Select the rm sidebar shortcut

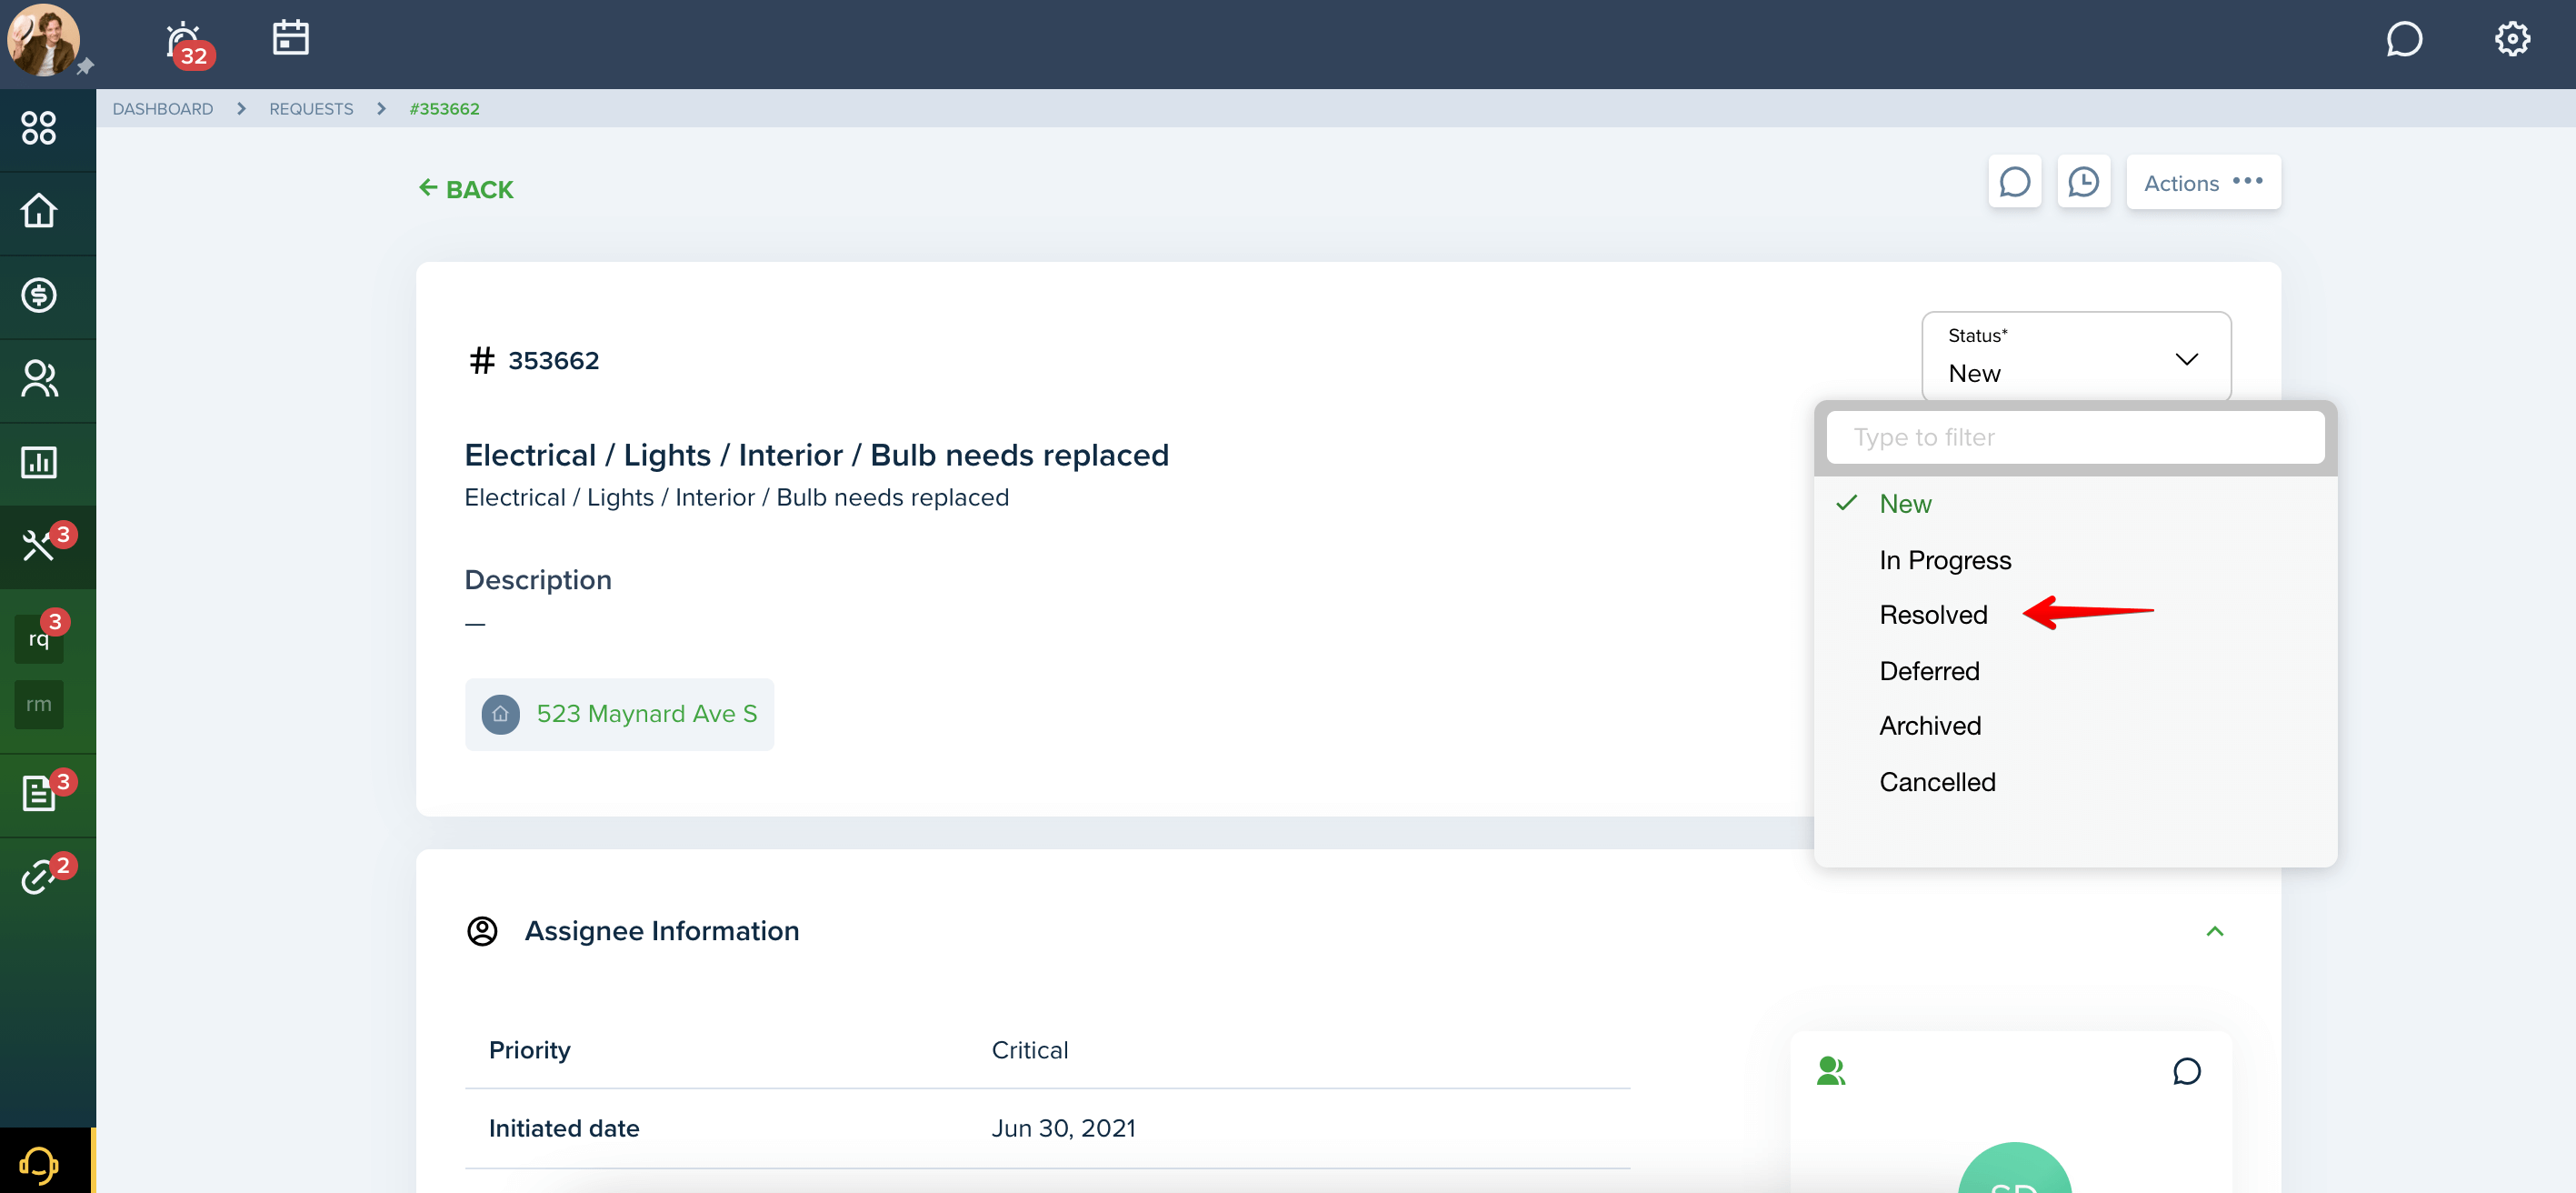(x=39, y=704)
